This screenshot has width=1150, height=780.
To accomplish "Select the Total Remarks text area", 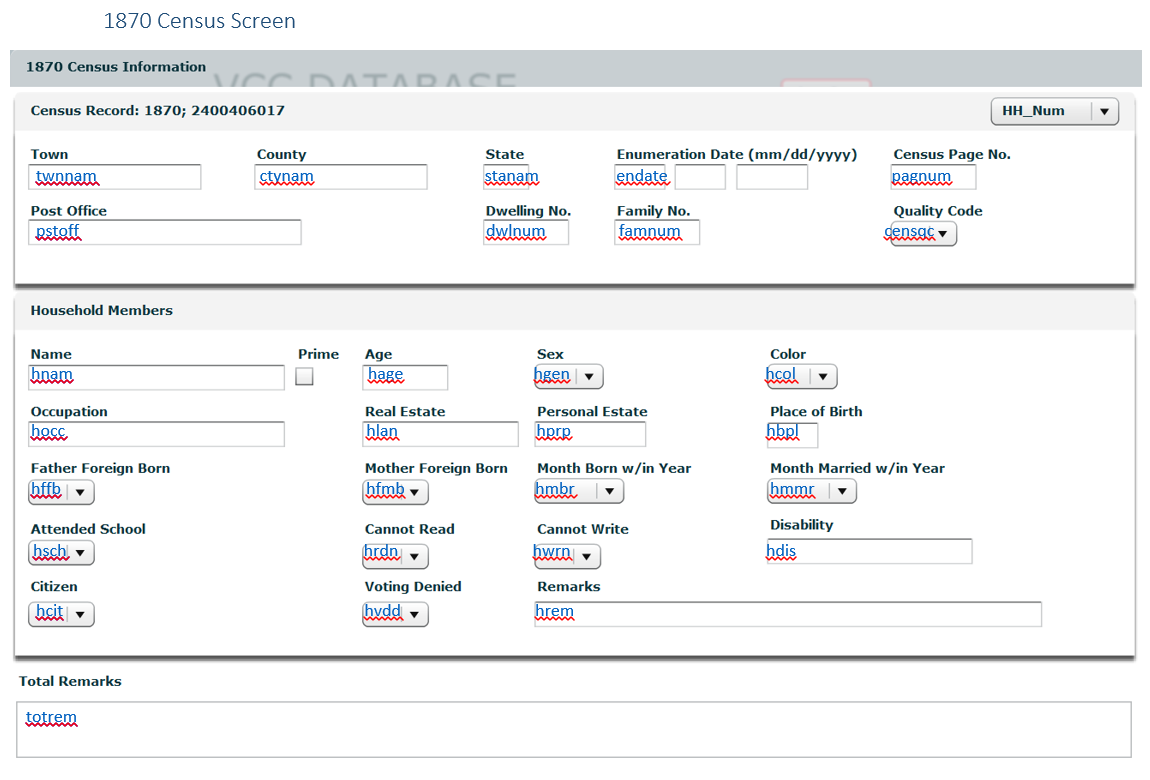I will click(x=574, y=729).
